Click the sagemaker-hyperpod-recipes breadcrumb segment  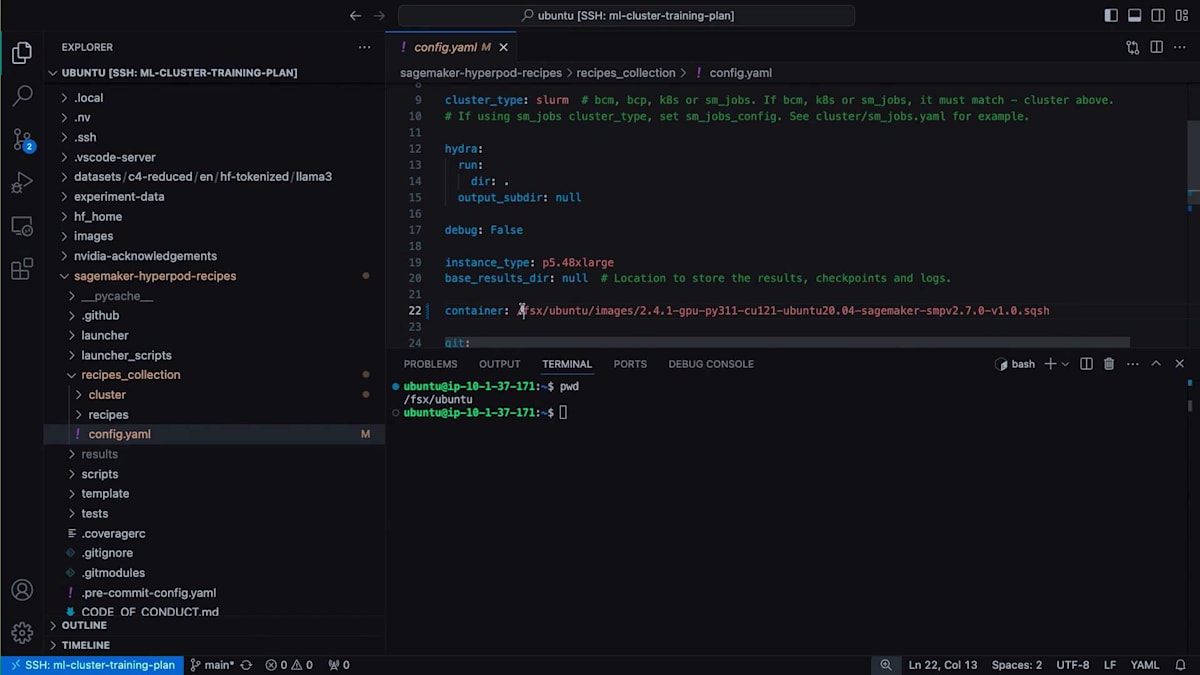pos(481,73)
